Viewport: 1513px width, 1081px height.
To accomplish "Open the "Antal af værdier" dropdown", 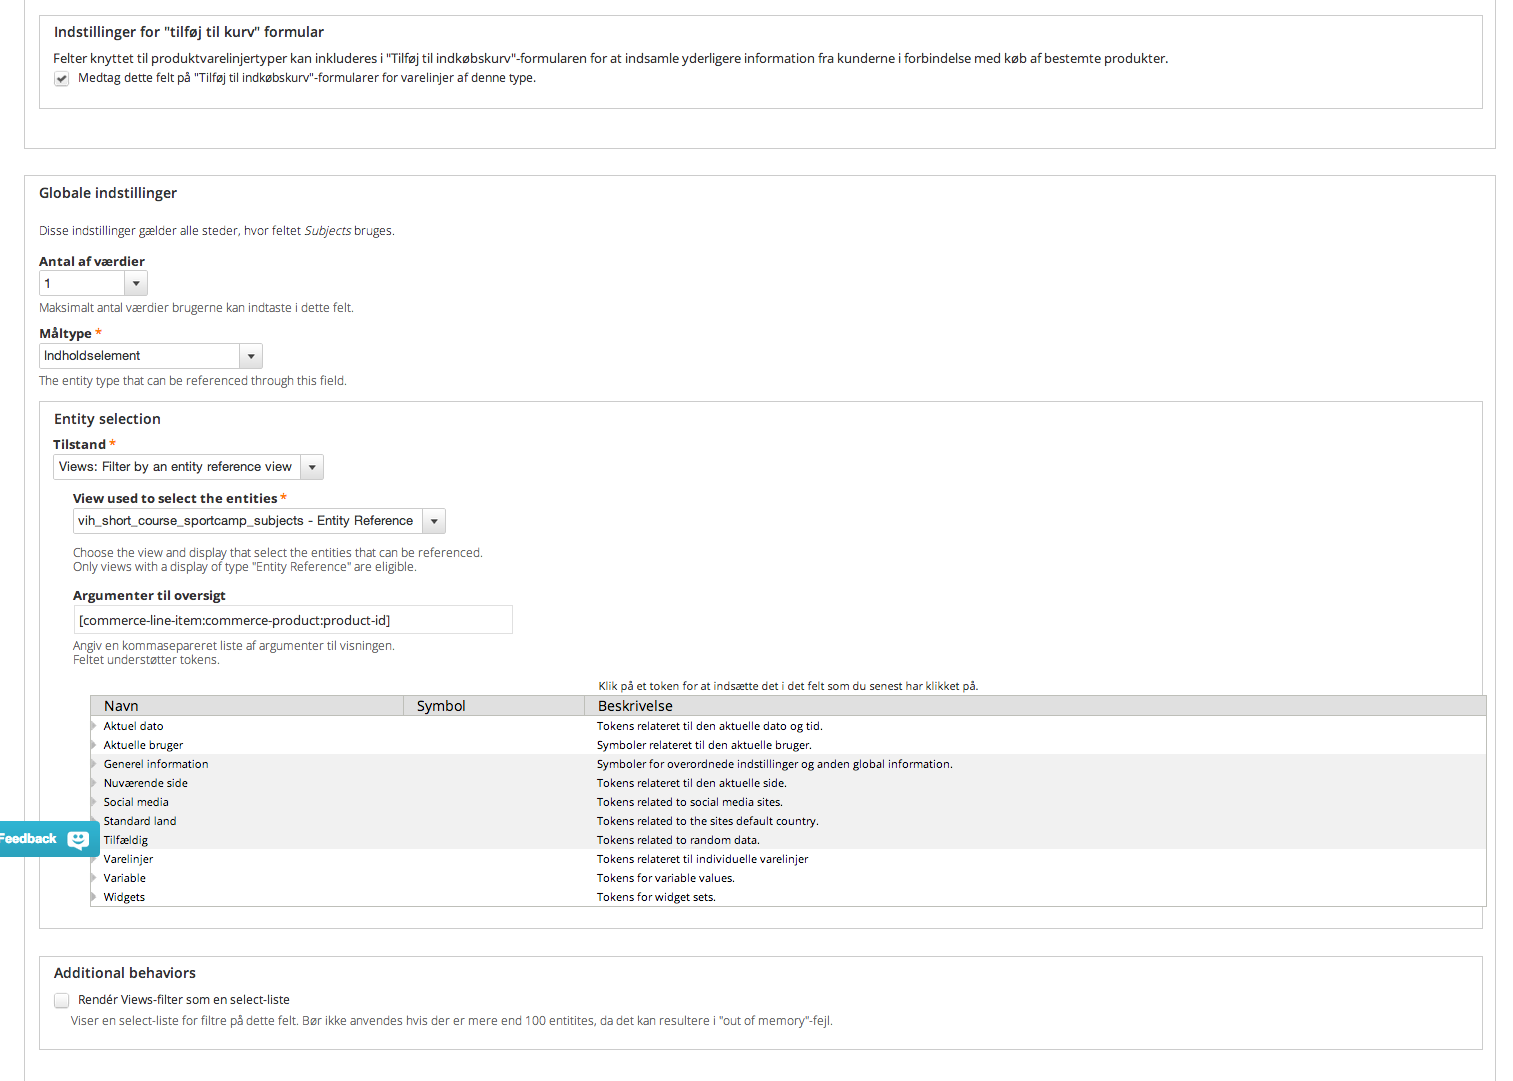I will pyautogui.click(x=135, y=283).
